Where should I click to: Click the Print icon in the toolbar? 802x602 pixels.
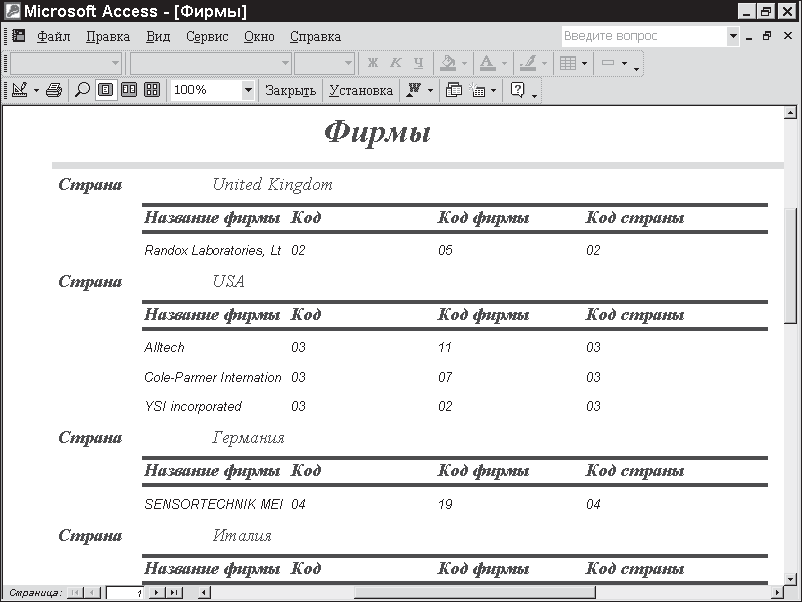coord(54,90)
